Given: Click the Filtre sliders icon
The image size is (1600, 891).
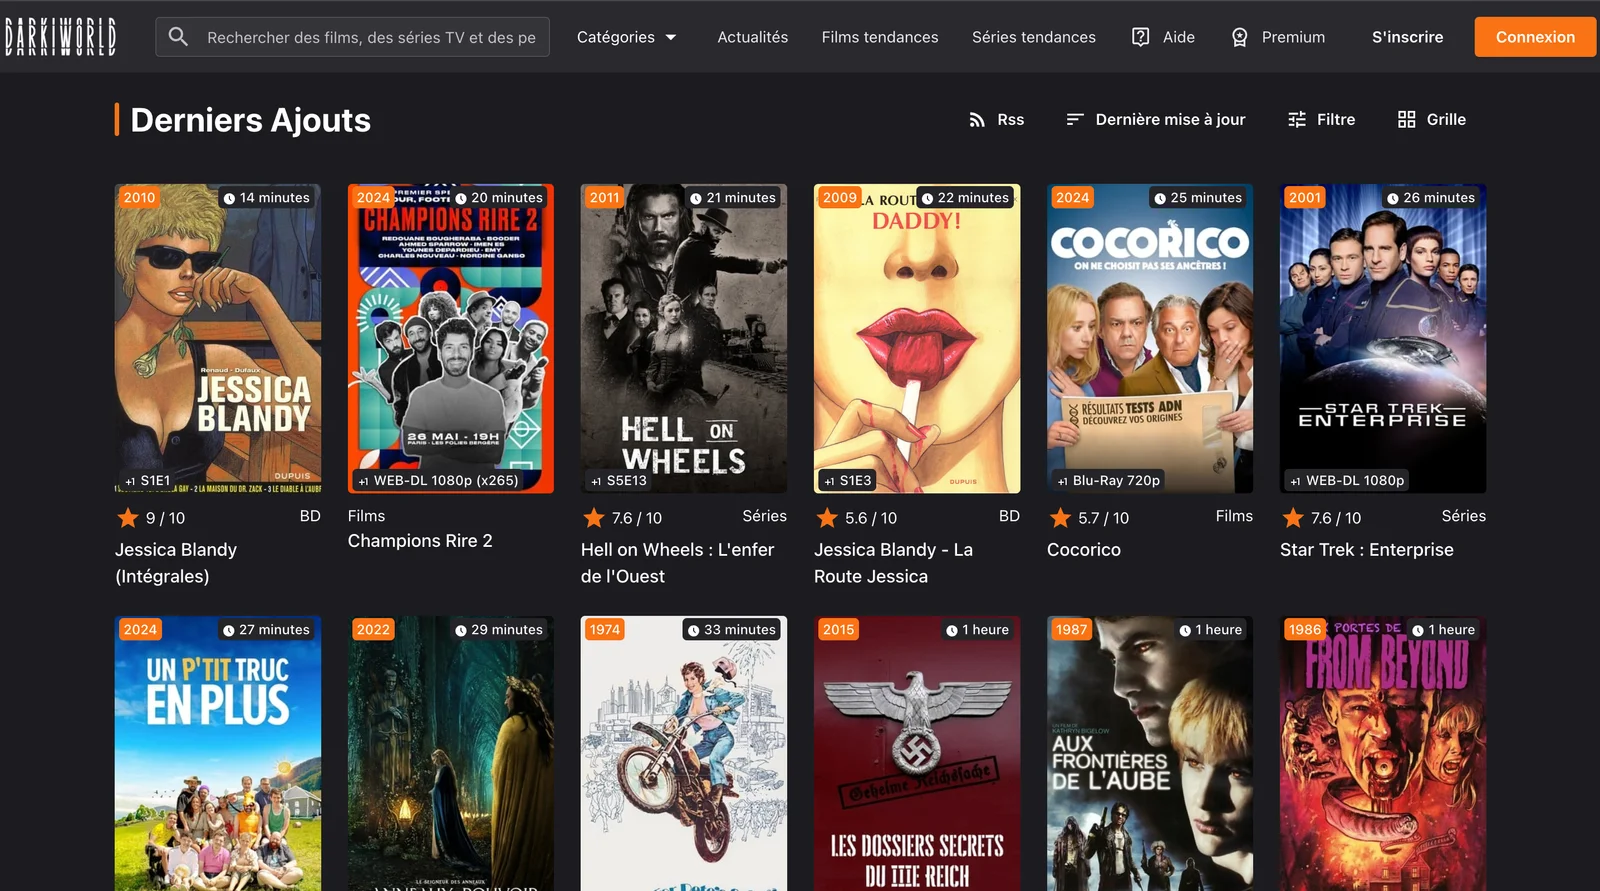Looking at the screenshot, I should (1297, 120).
